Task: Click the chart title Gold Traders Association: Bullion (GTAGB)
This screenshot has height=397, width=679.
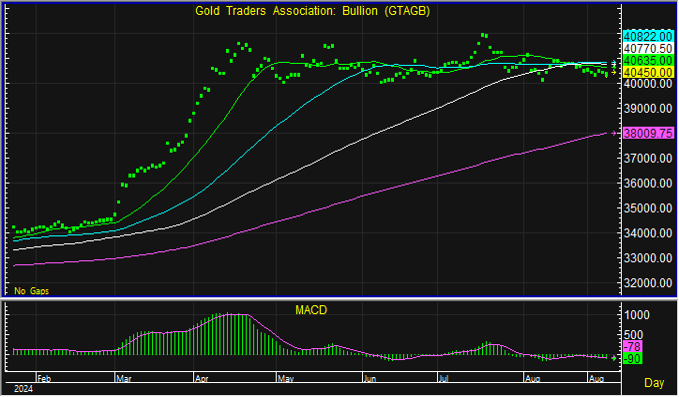Action: 312,11
